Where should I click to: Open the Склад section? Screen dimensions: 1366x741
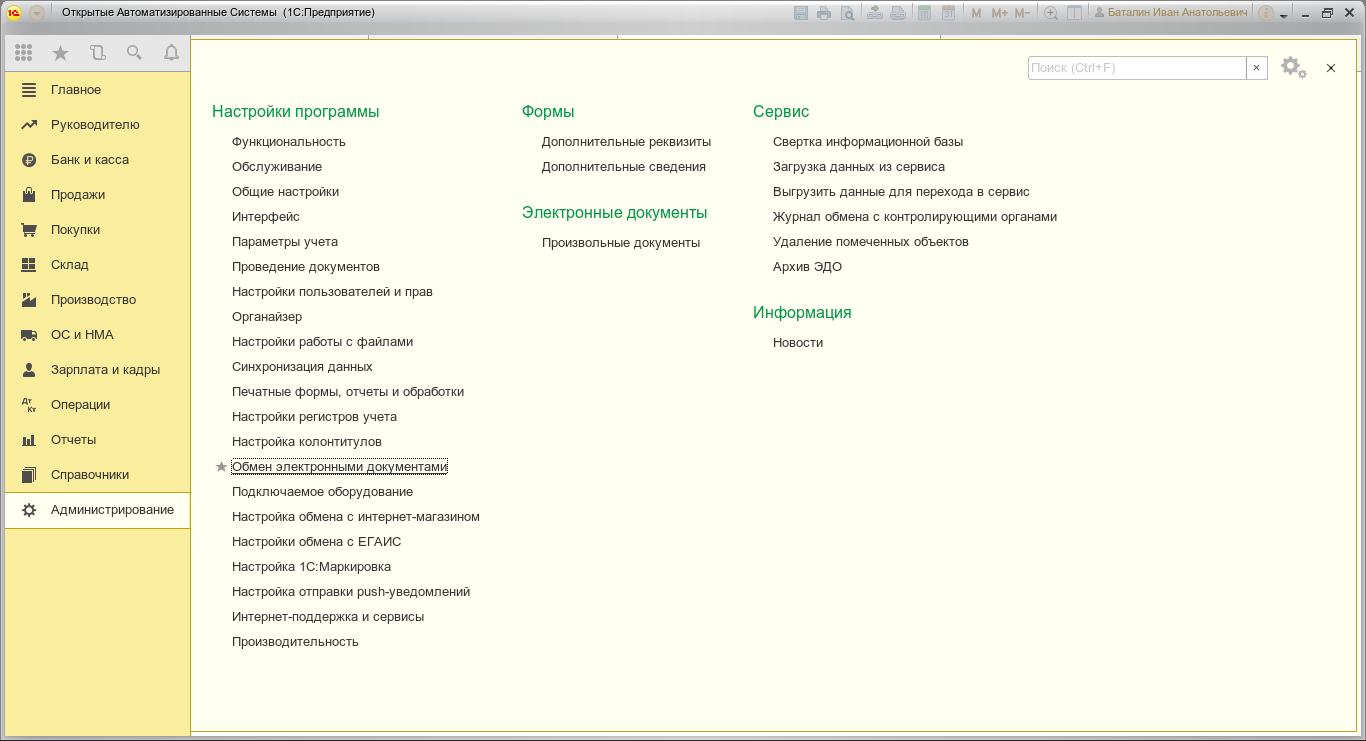pos(97,265)
